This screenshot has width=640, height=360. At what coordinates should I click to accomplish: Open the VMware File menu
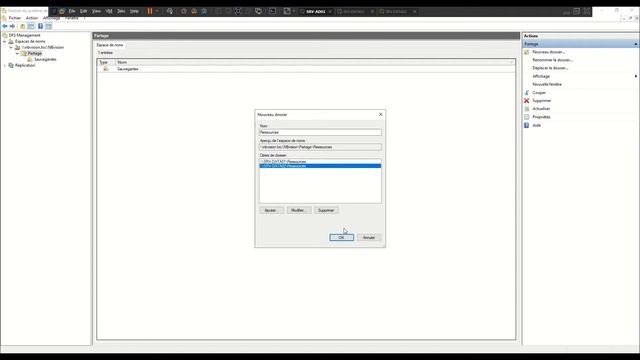coord(72,11)
